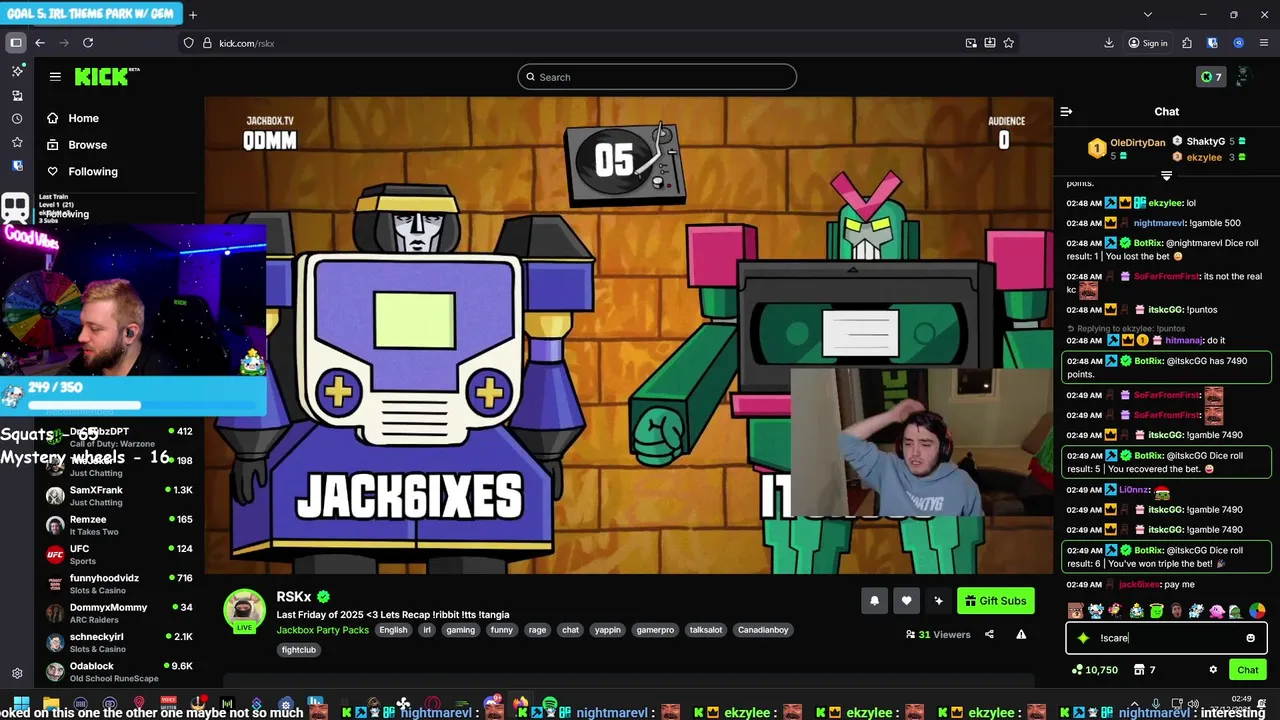Click the green sparkle in chat input
1280x720 pixels.
tap(1083, 638)
